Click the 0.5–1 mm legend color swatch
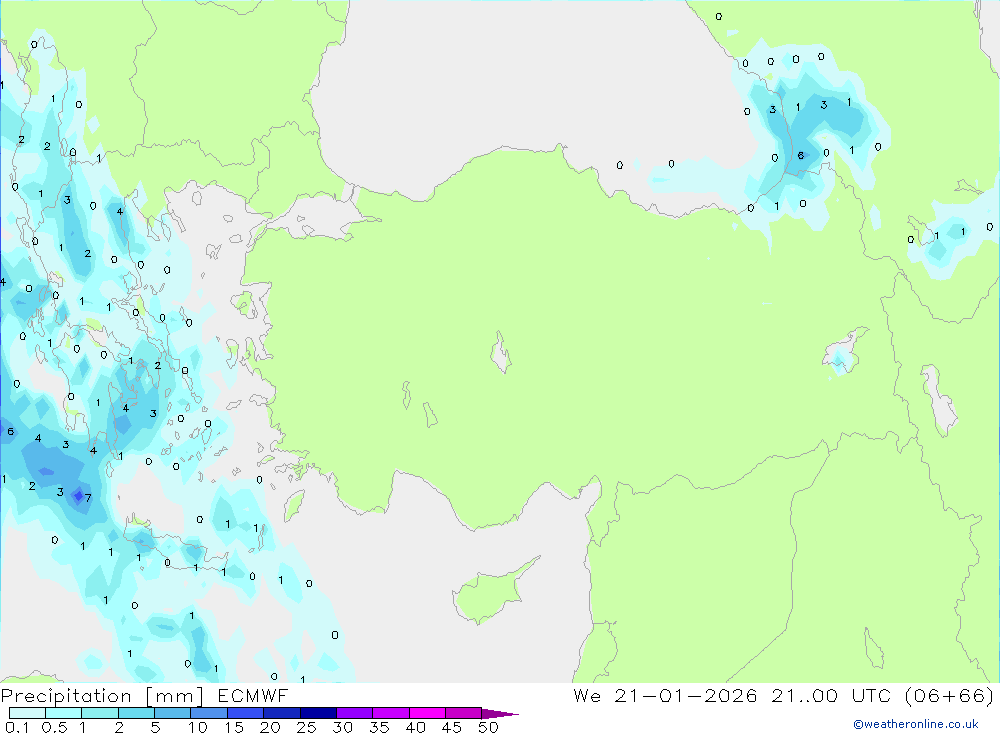The image size is (1000, 733). pyautogui.click(x=63, y=713)
